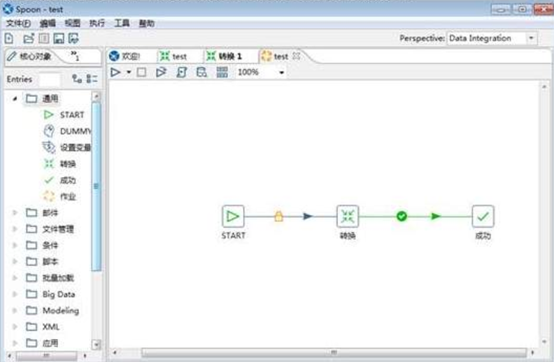Image resolution: width=554 pixels, height=362 pixels.
Task: Click the Modeling folder label
Action: pyautogui.click(x=61, y=310)
